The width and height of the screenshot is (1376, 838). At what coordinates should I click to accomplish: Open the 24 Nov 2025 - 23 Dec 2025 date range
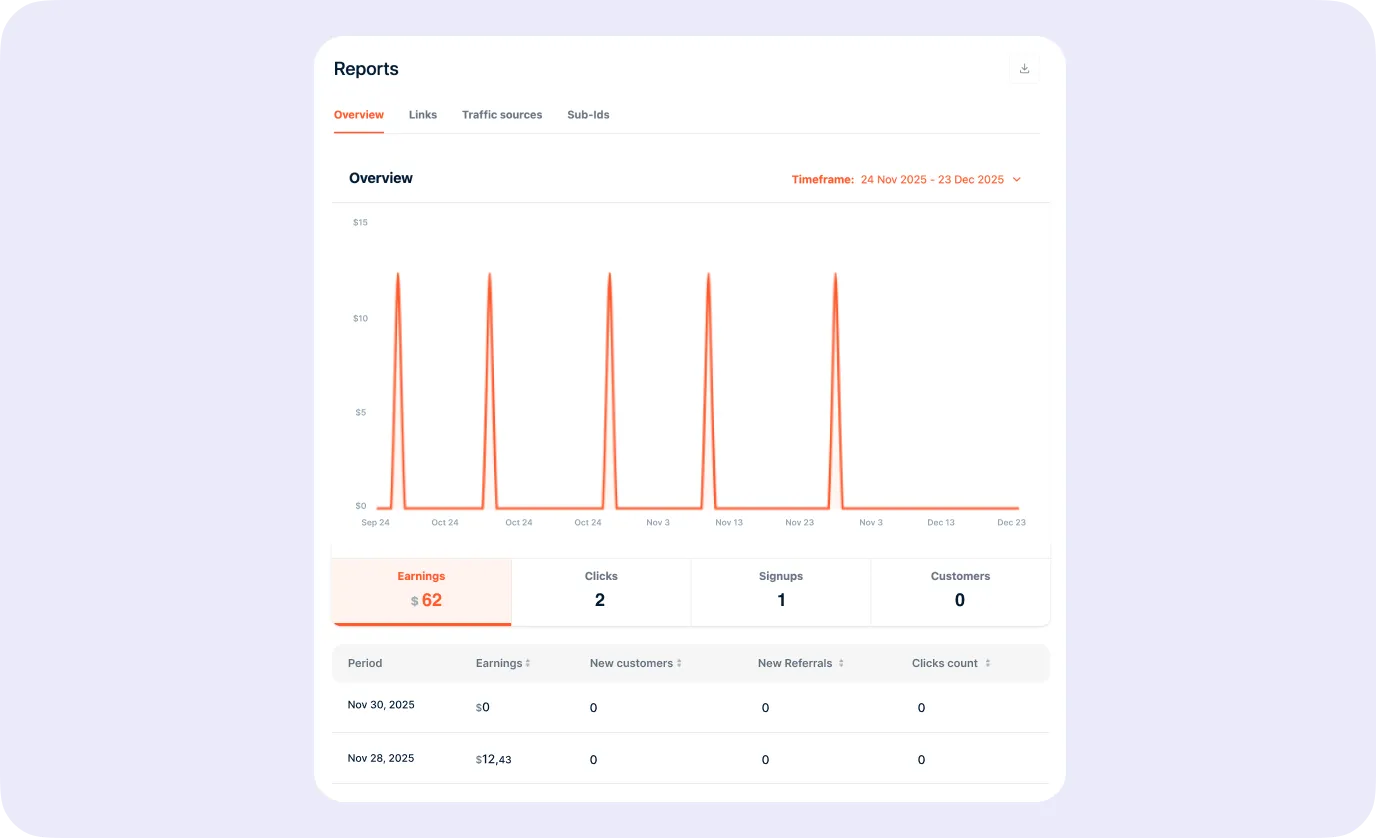[x=932, y=180]
